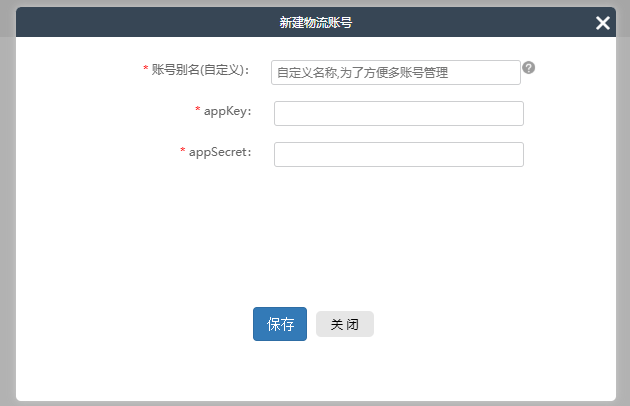Click empty white space below appSecret field

tap(398, 230)
